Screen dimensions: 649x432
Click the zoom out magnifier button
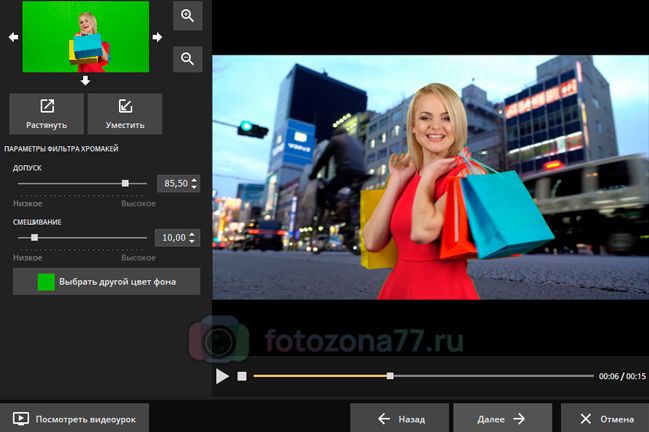coord(187,59)
